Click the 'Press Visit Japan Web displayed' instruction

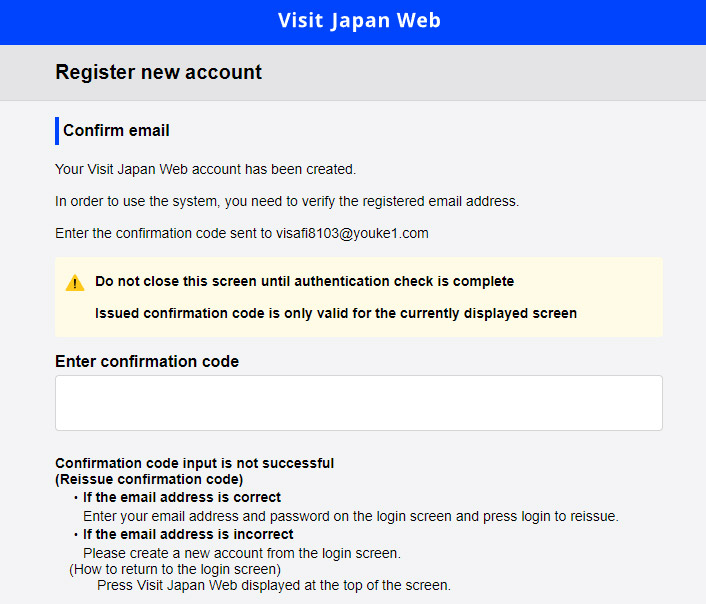[274, 586]
